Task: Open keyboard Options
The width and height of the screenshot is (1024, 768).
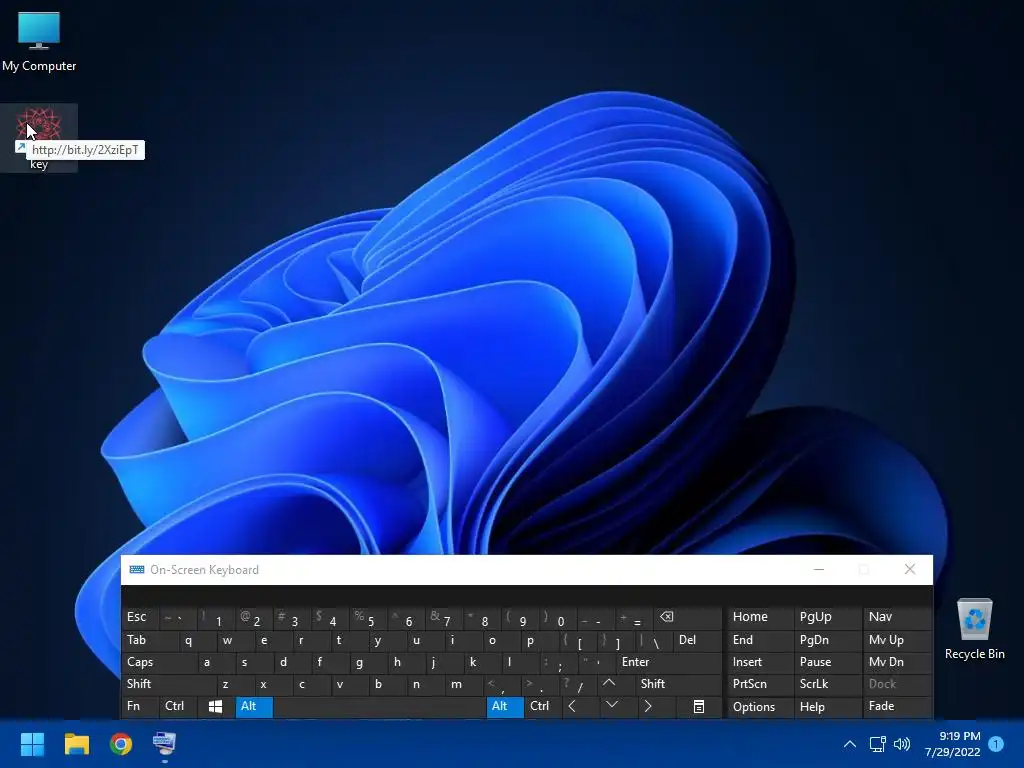Action: [x=760, y=707]
